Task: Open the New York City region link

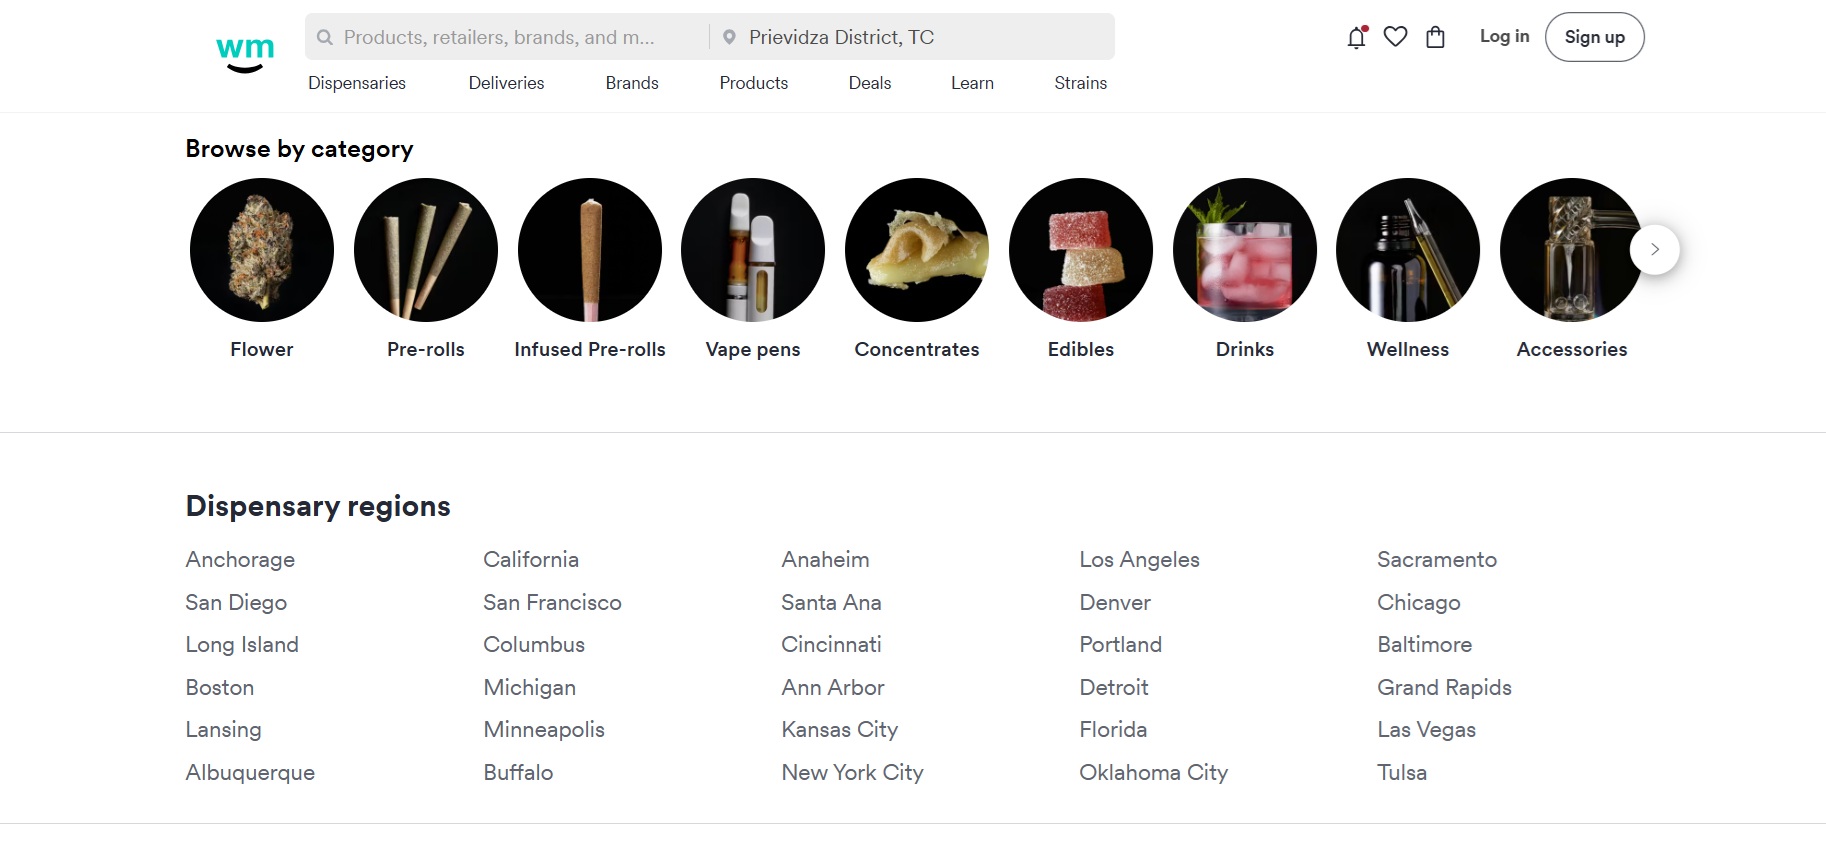Action: [852, 772]
